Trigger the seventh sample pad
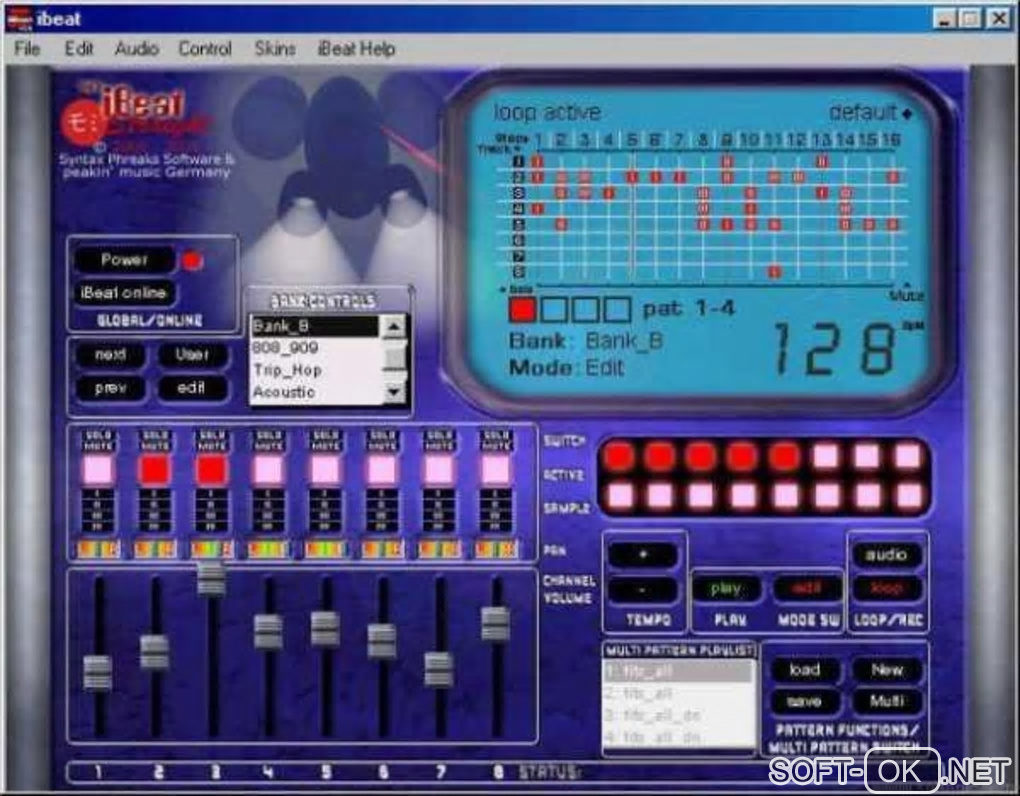The width and height of the screenshot is (1020, 796). tap(867, 496)
